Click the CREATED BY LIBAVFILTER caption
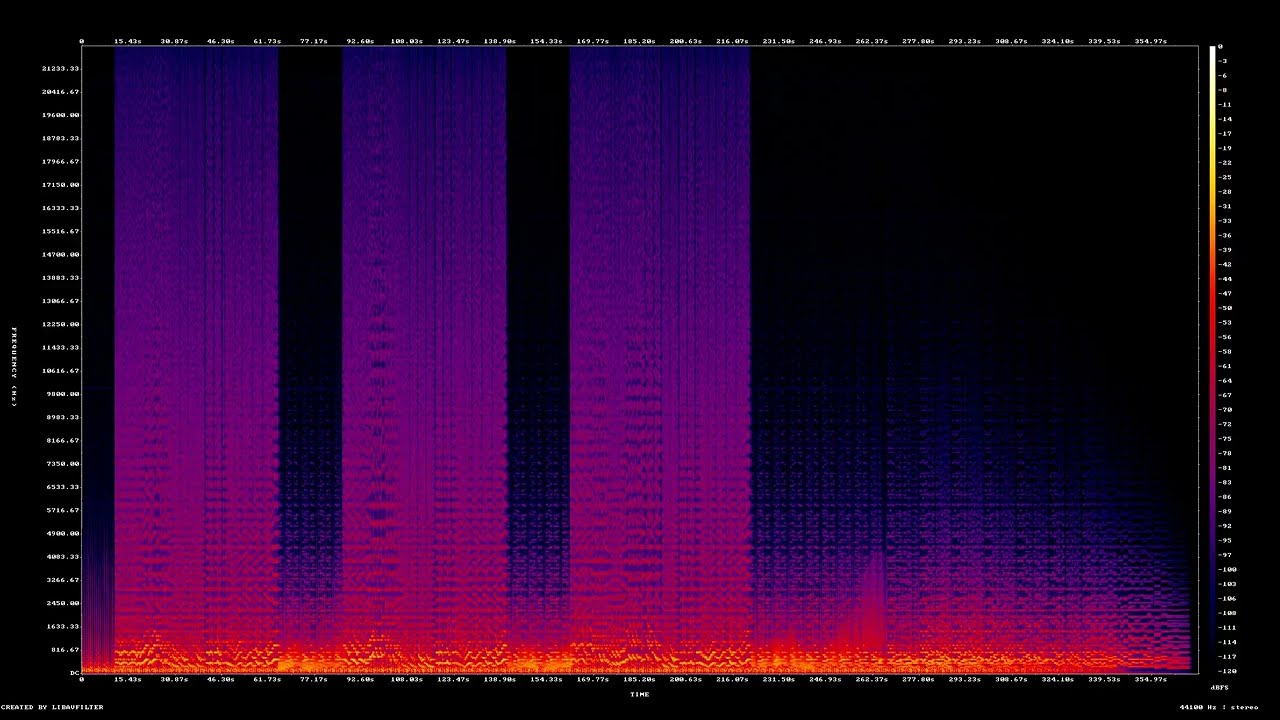The height and width of the screenshot is (720, 1280). pyautogui.click(x=52, y=707)
